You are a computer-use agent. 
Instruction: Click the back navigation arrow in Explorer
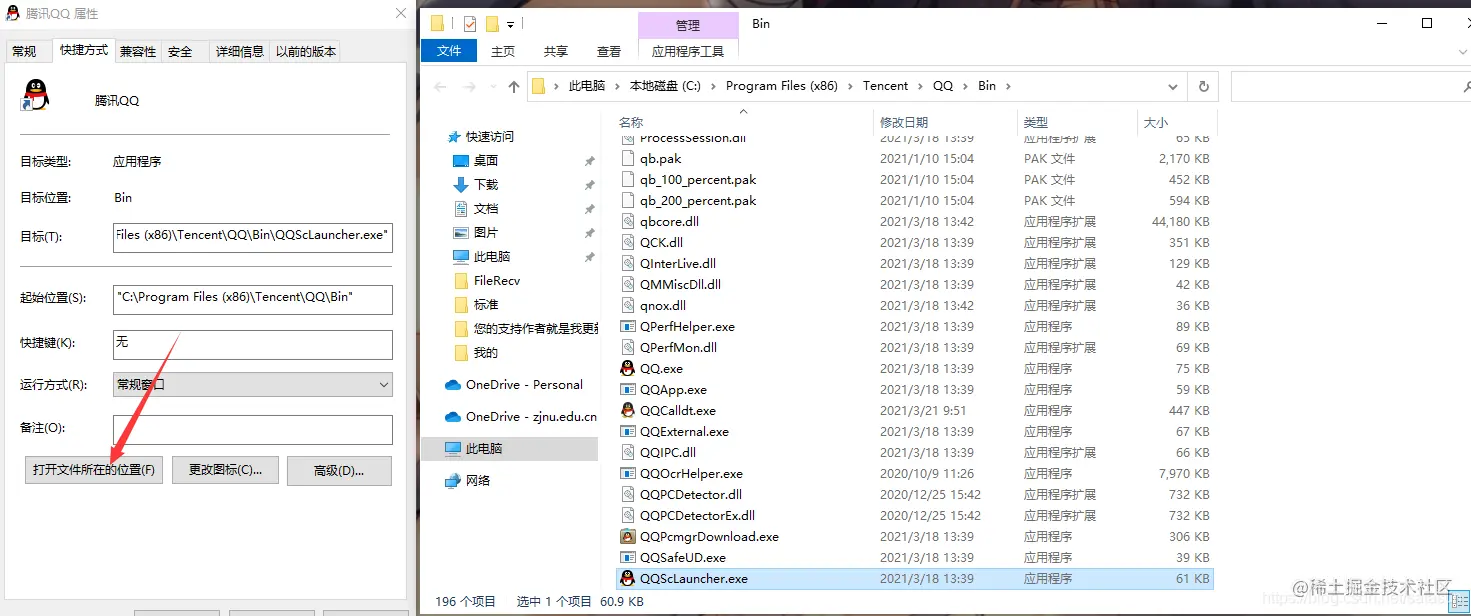tap(440, 86)
